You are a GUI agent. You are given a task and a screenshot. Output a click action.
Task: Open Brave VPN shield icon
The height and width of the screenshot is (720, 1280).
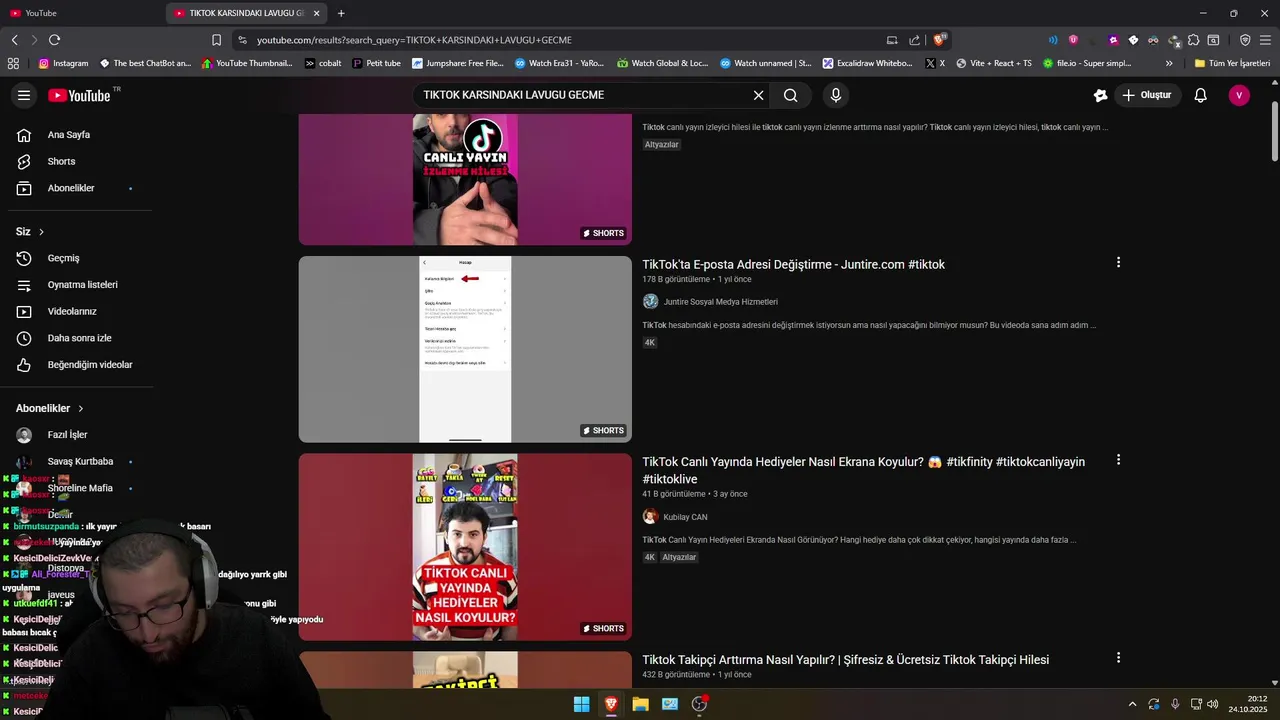point(1245,40)
